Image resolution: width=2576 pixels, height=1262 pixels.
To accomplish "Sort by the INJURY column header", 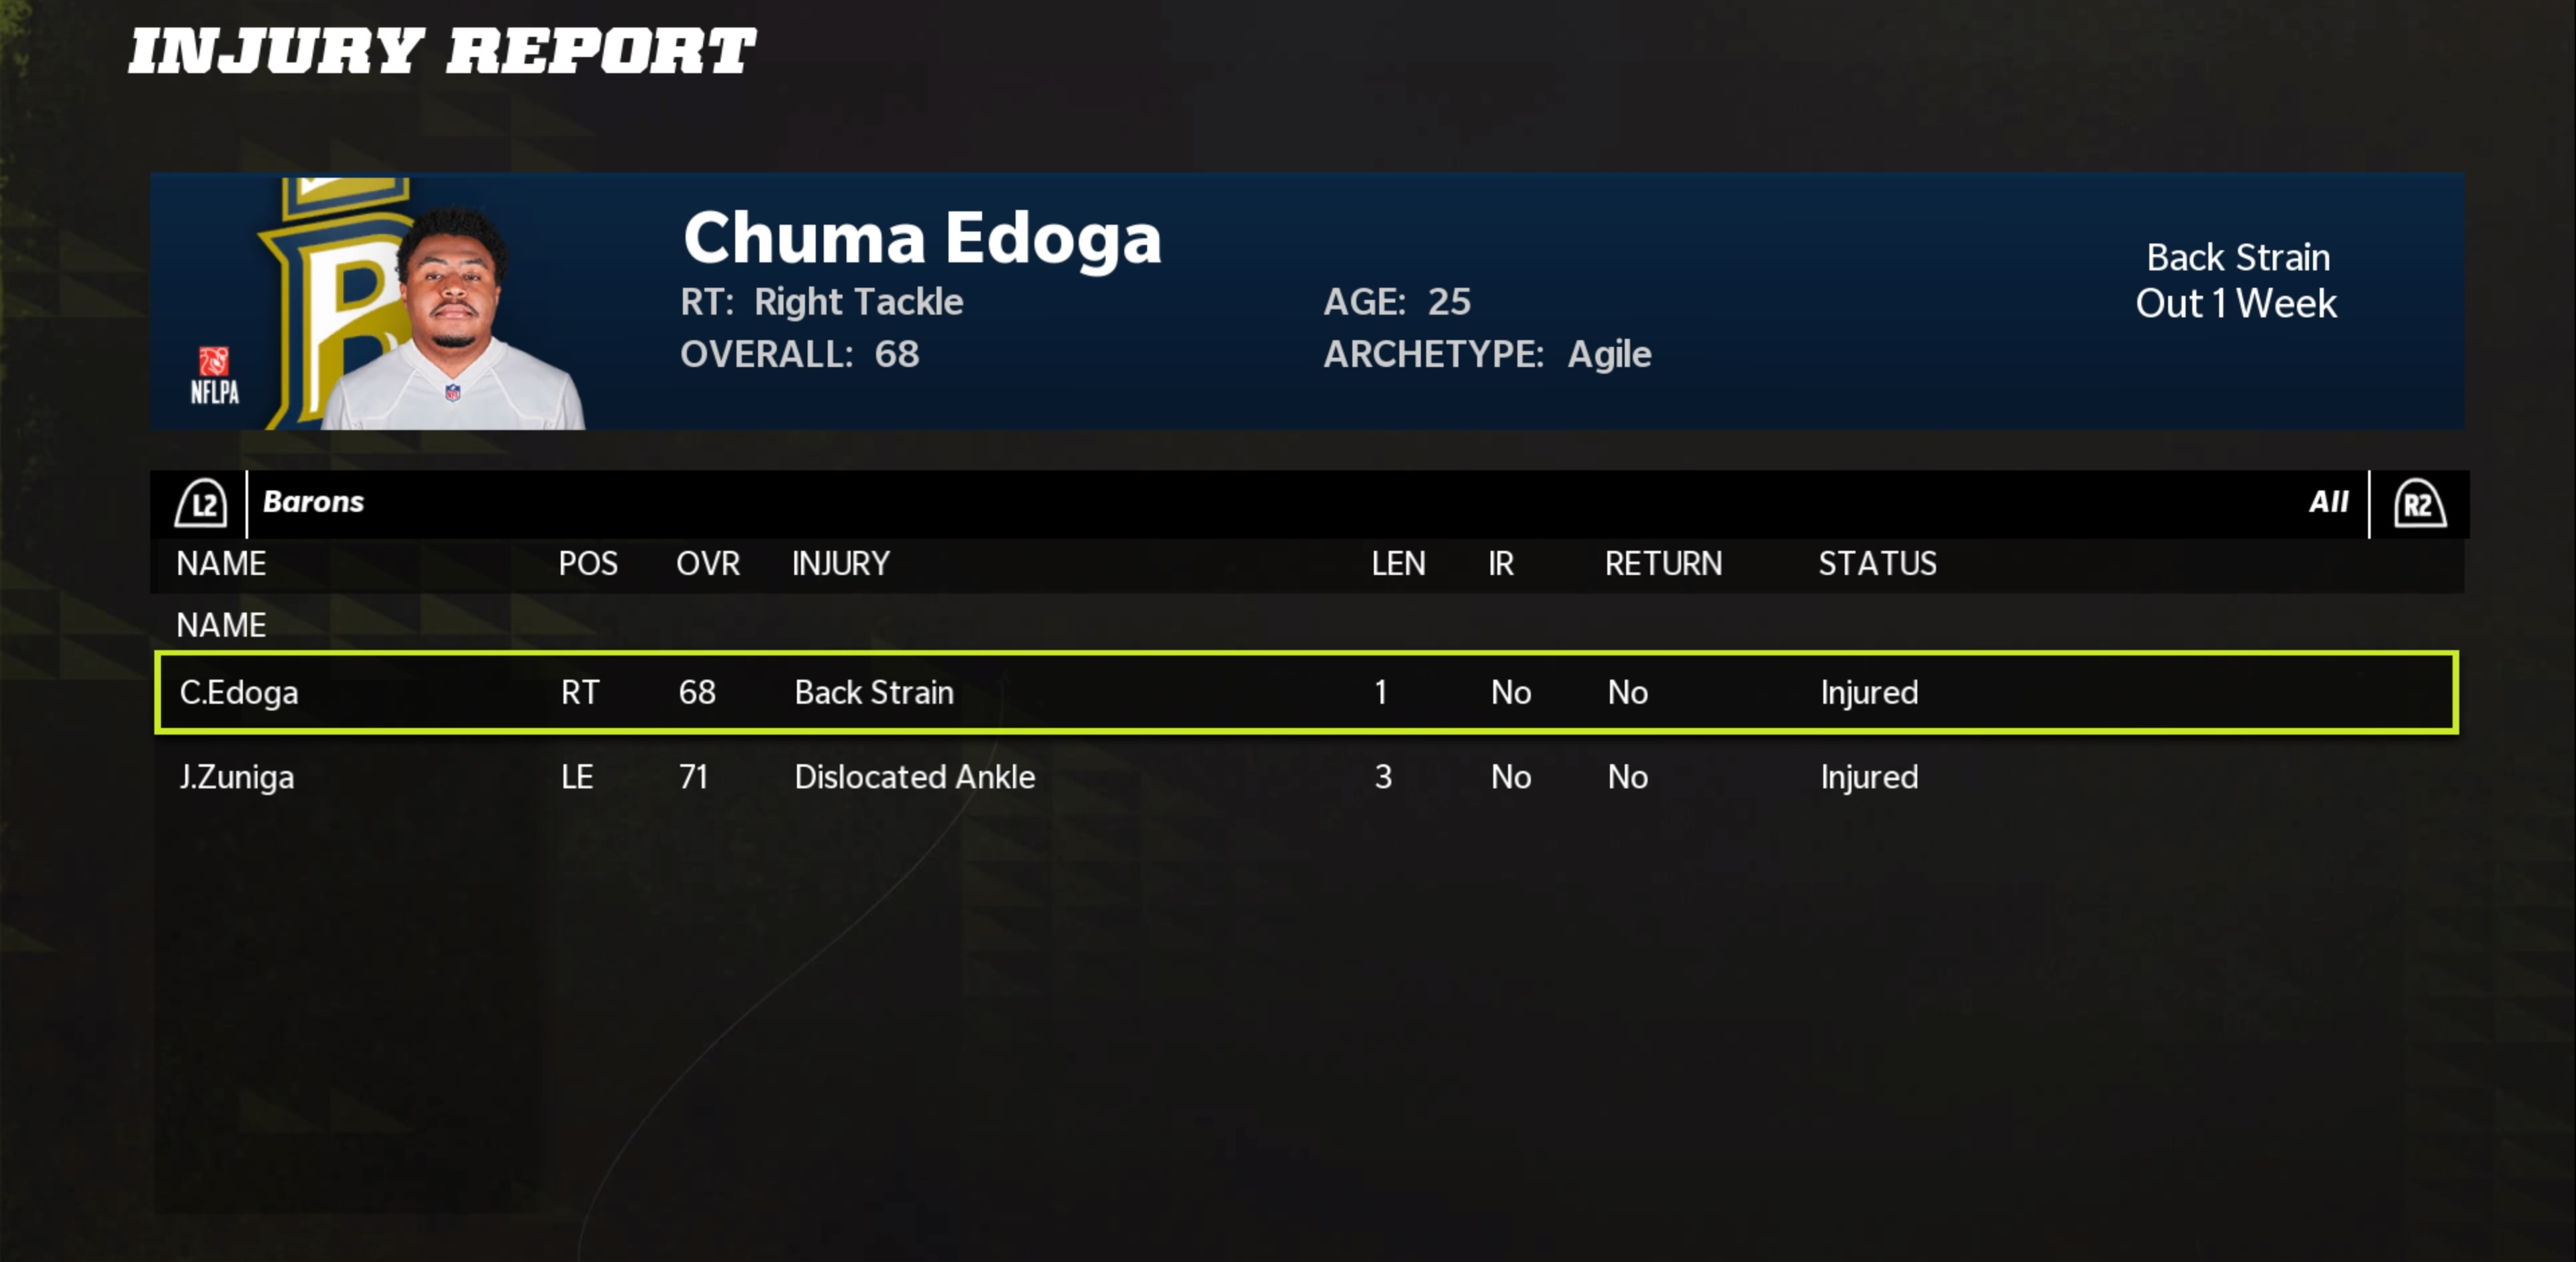I will (841, 564).
